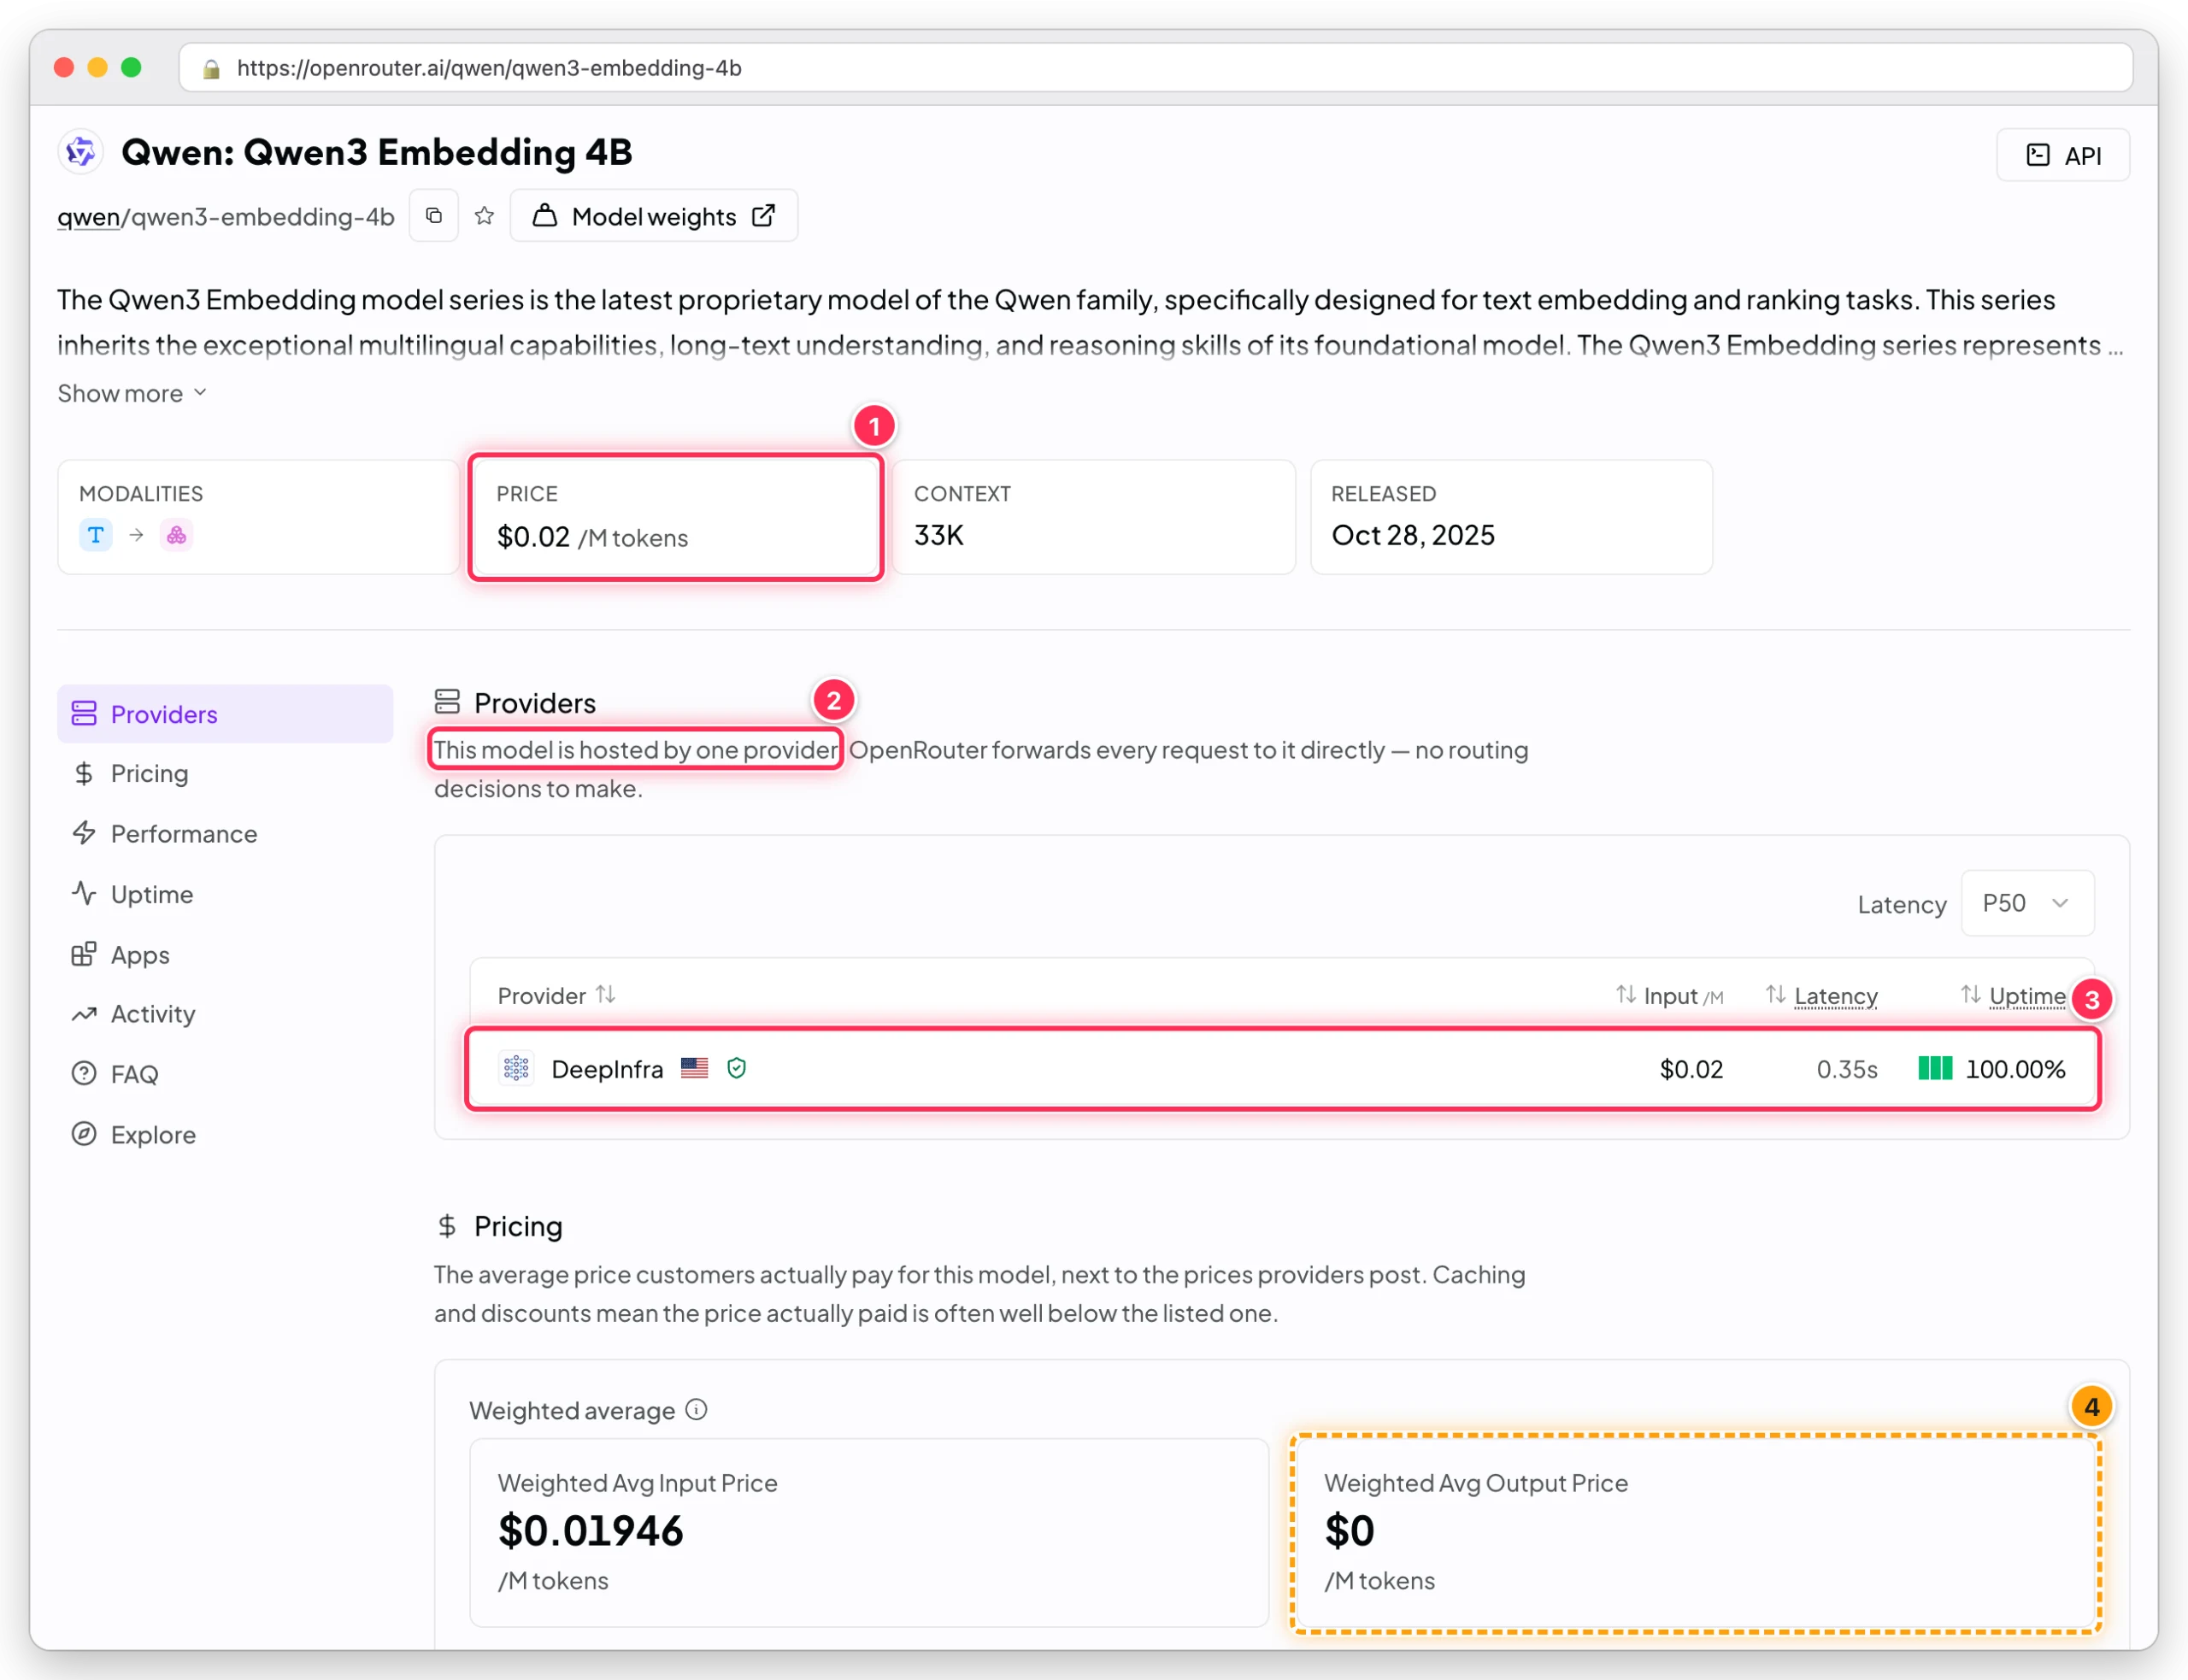Click the embeddings output modality icon
Screen dimensions: 2188x1680
(x=177, y=535)
